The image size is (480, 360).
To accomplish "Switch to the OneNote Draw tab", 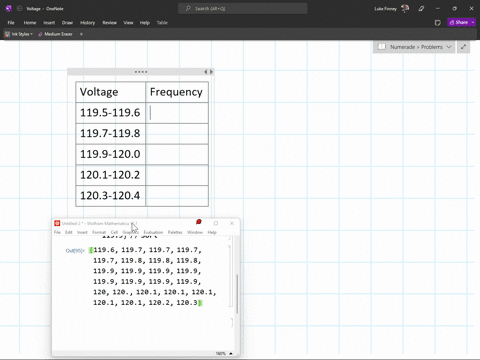I will coord(67,23).
